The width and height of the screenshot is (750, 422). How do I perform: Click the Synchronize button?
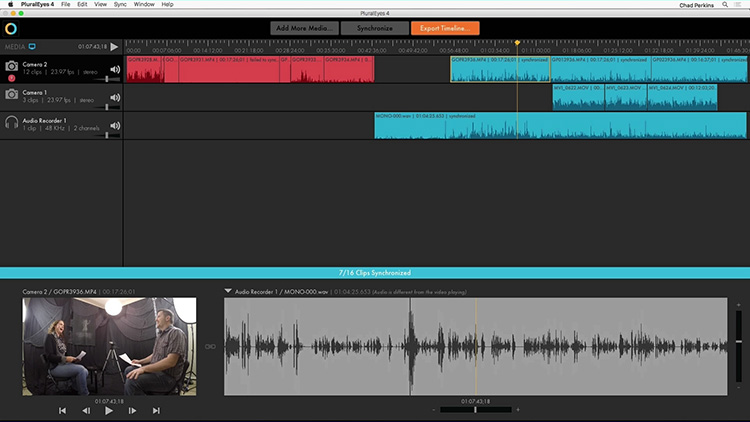point(375,28)
